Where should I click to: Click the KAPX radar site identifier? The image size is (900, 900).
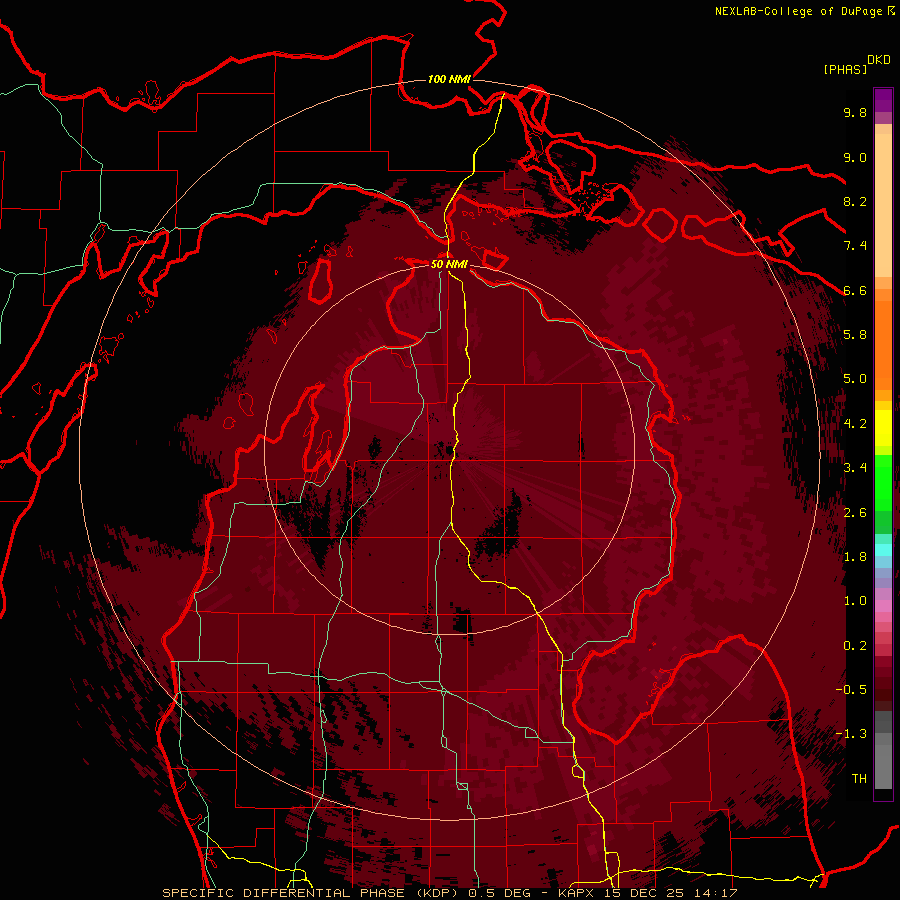577,893
